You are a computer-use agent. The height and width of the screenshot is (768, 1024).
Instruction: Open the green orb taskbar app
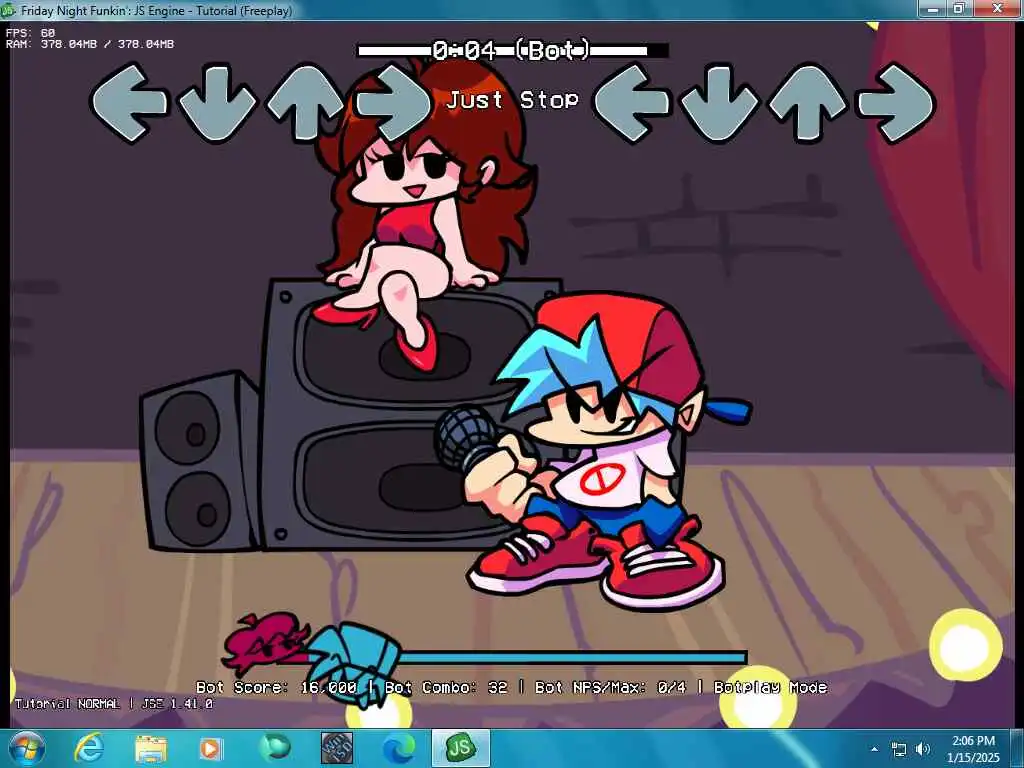coord(275,748)
